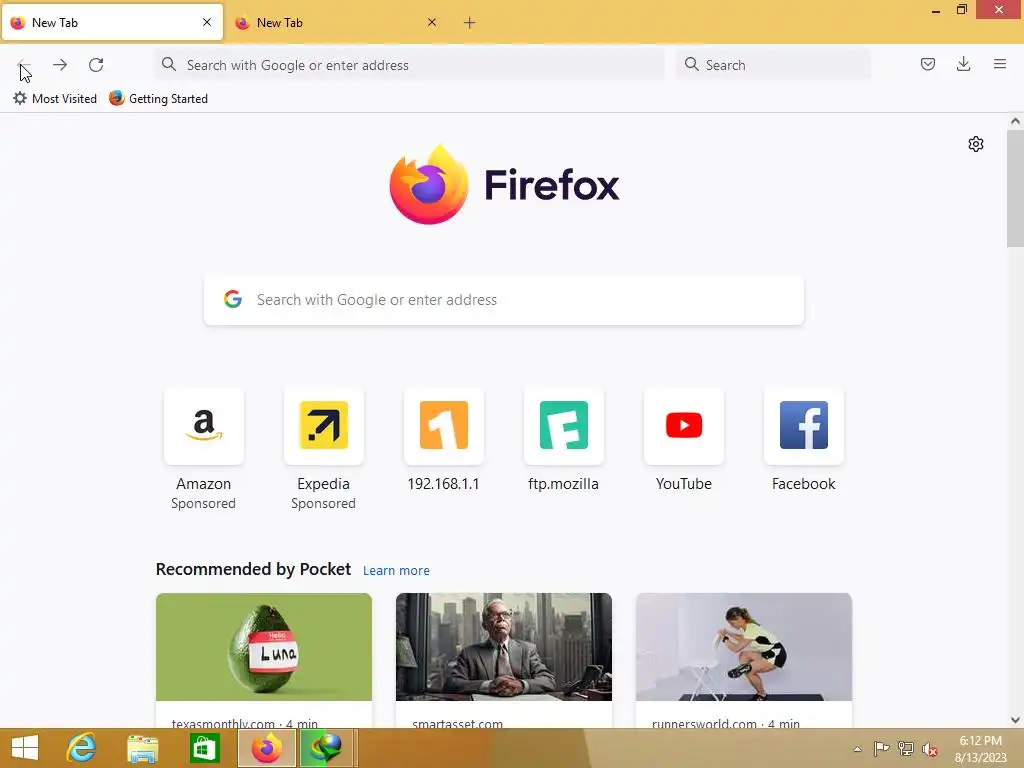The image size is (1024, 768).
Task: Click the page's vertical scrollbar thumb
Action: [1015, 189]
